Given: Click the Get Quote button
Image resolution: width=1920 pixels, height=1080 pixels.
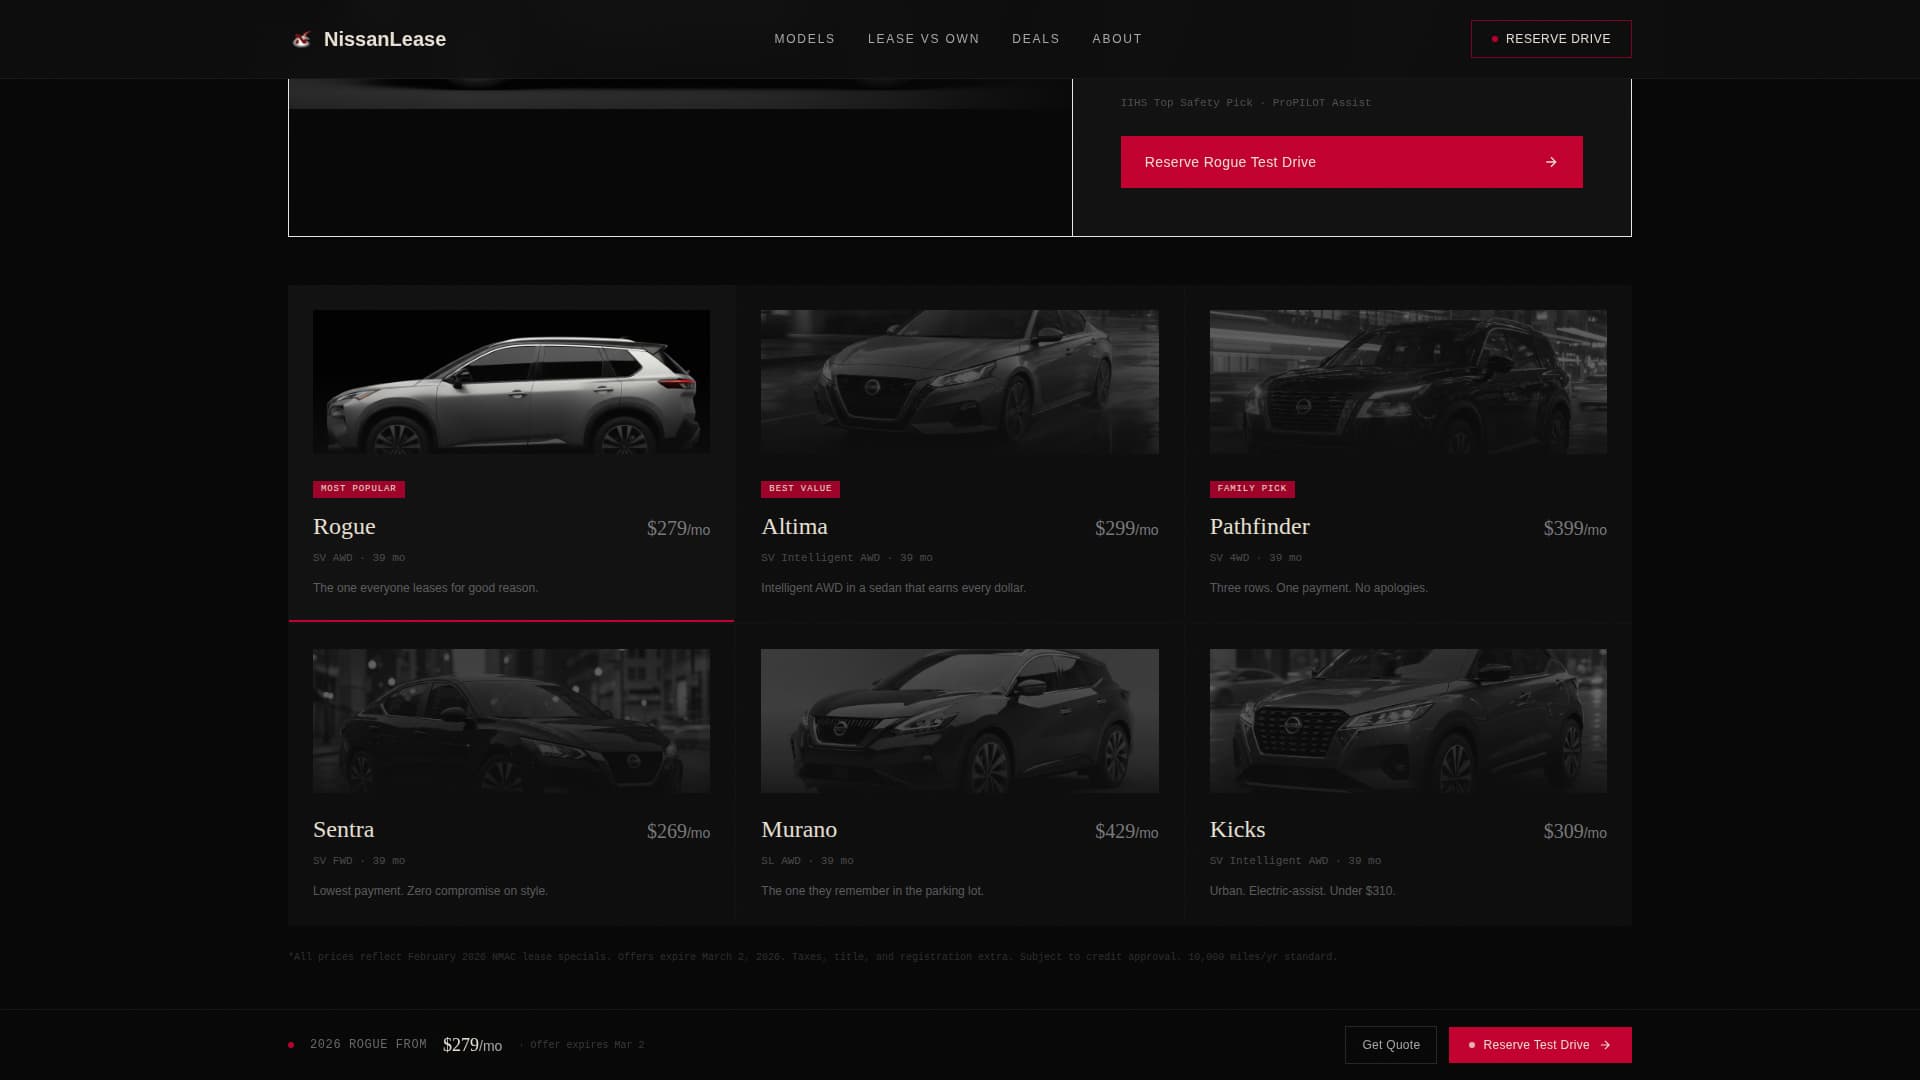Looking at the screenshot, I should [1390, 1045].
